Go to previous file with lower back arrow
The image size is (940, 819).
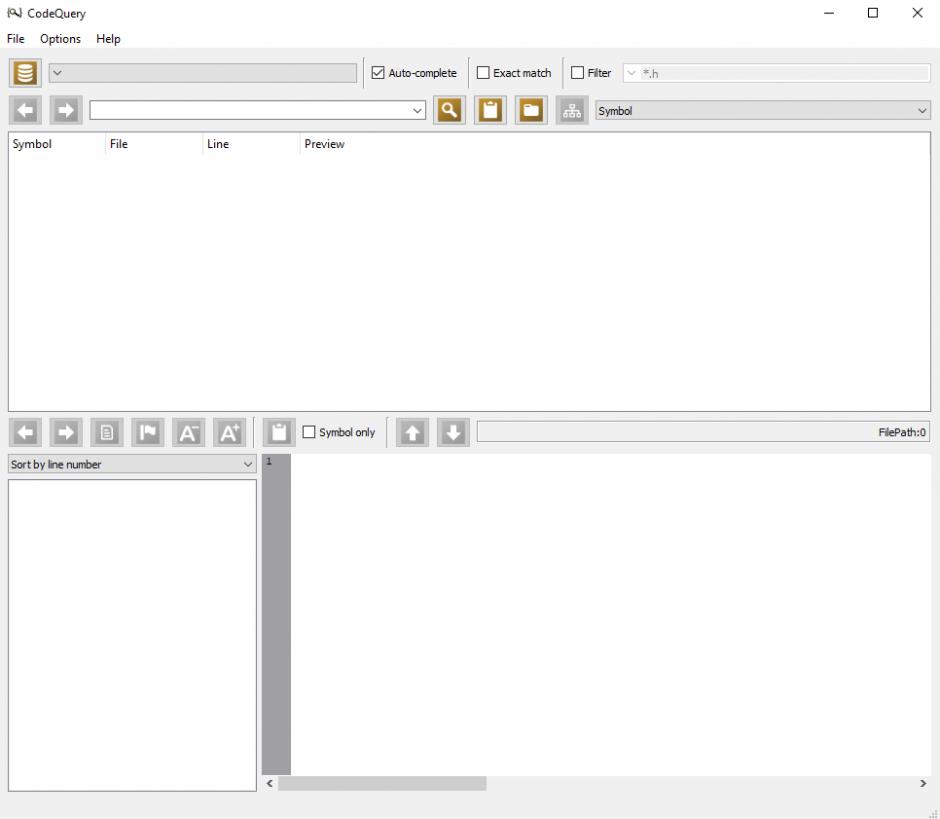click(25, 432)
